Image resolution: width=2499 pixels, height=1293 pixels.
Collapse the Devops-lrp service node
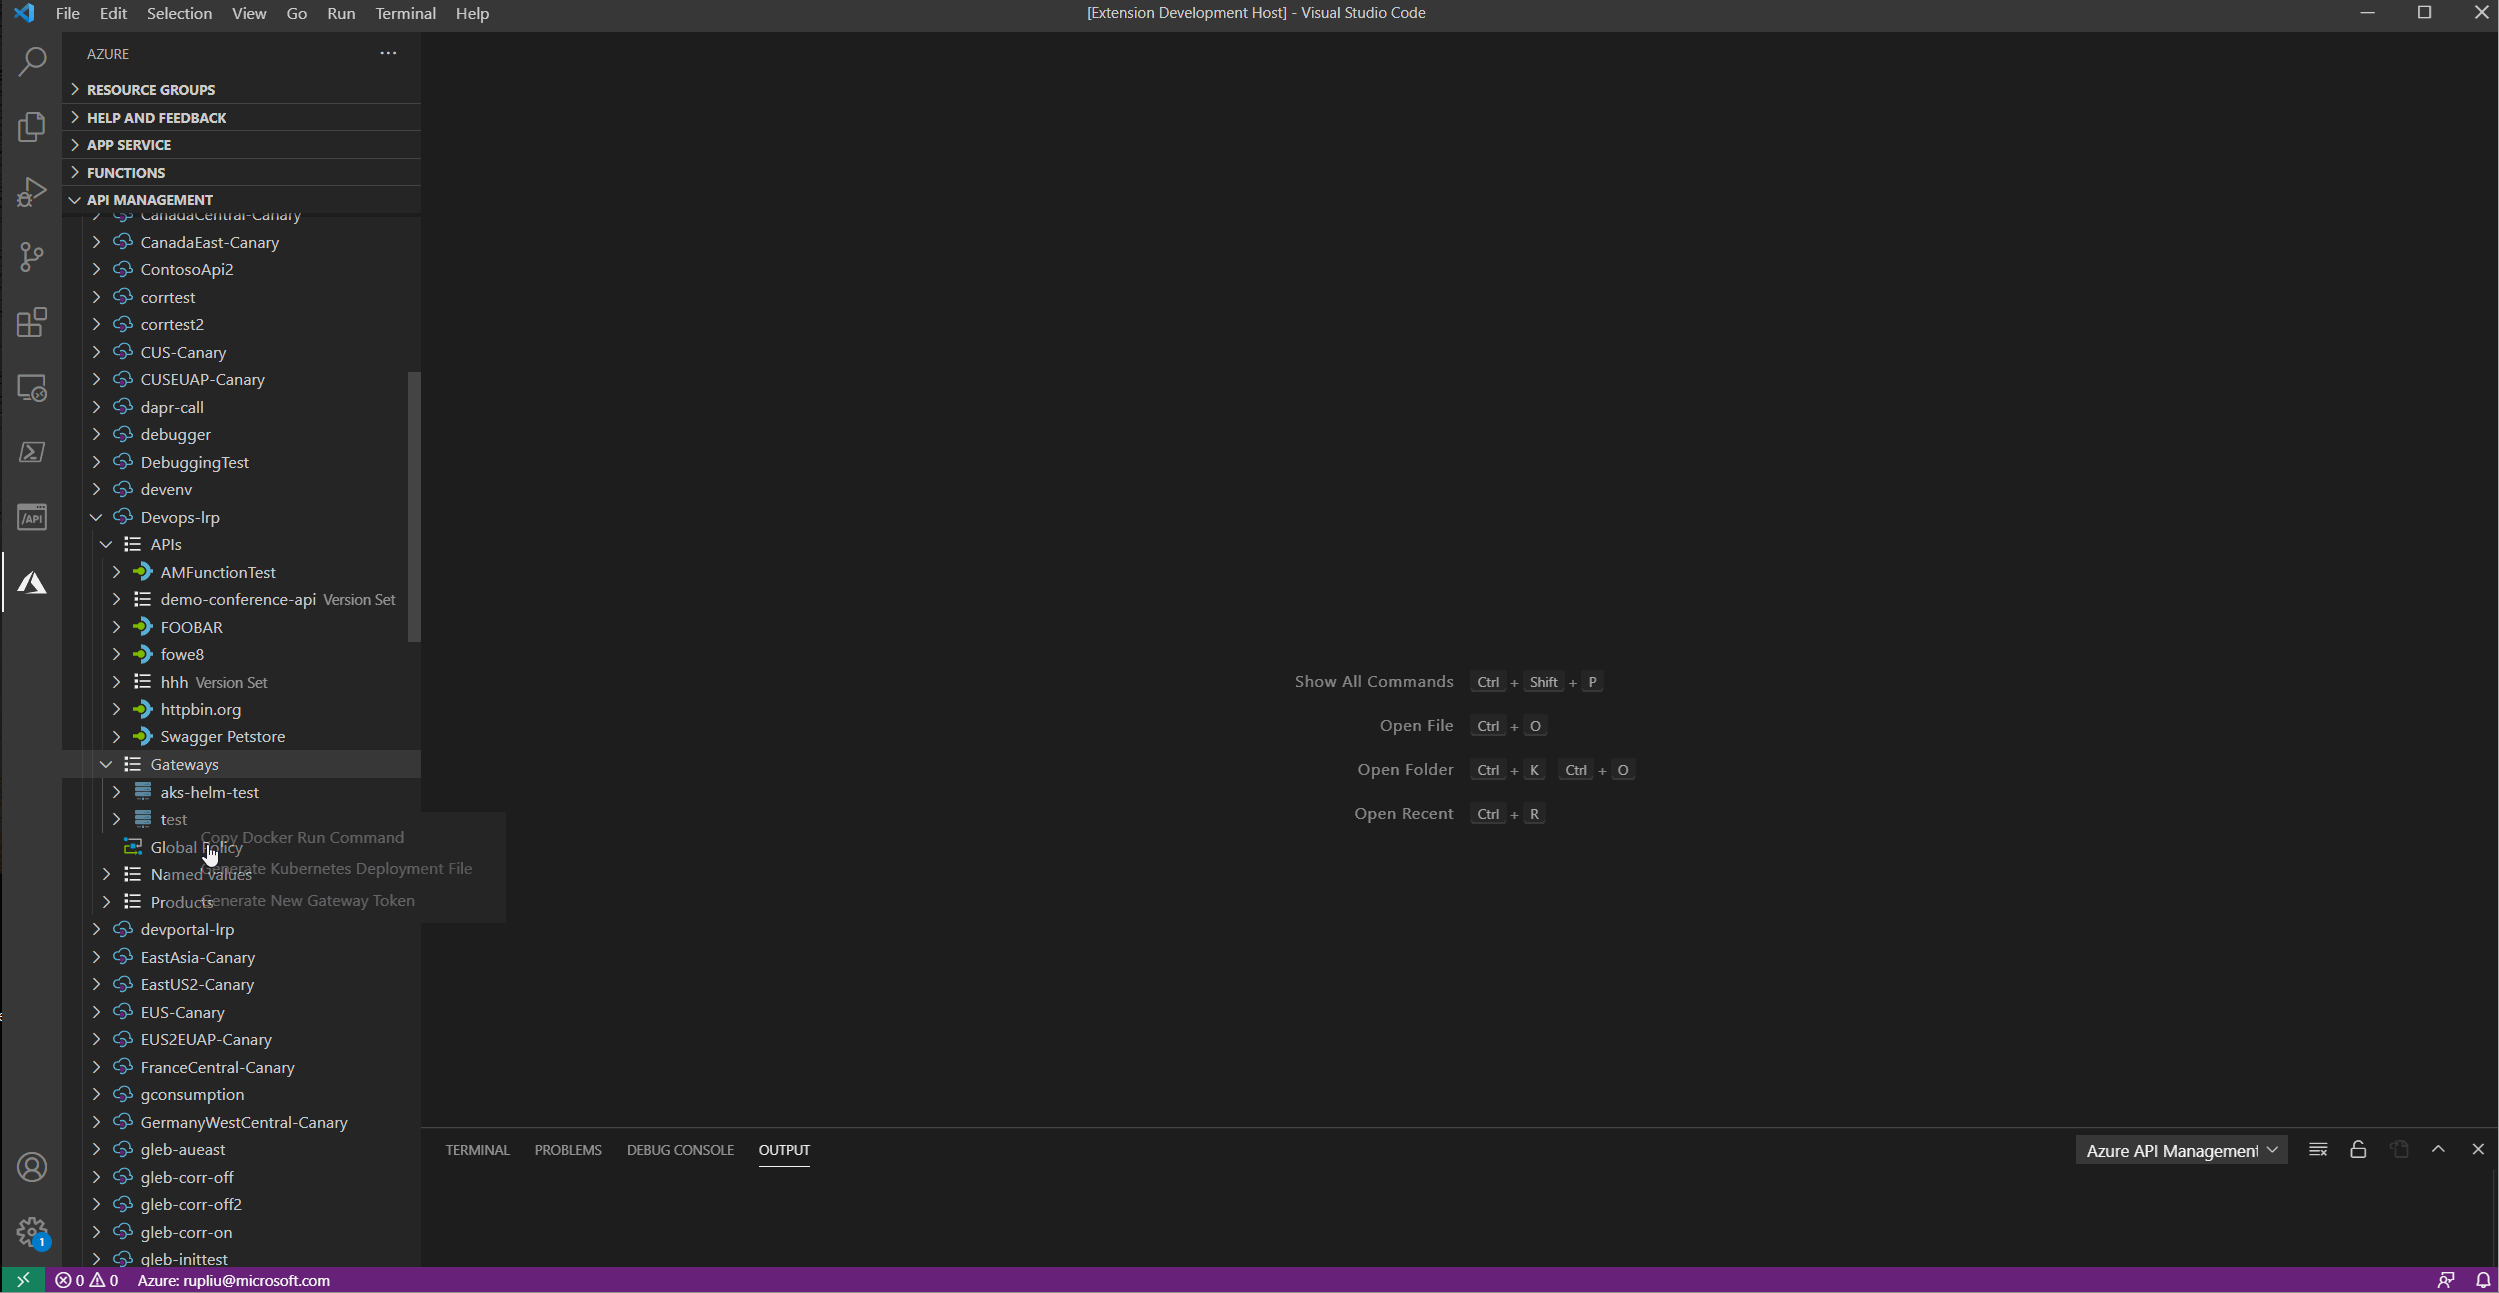[x=96, y=517]
